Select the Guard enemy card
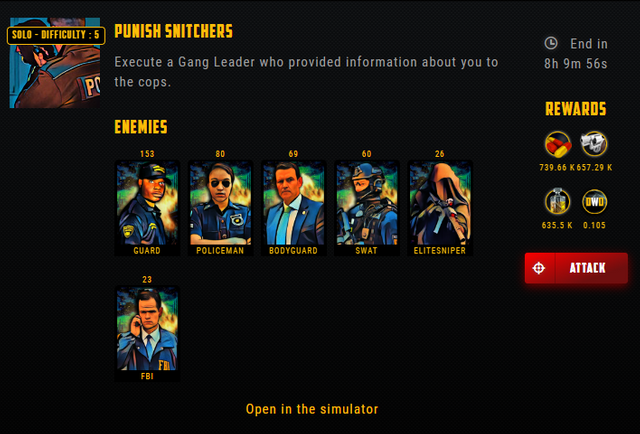 147,208
